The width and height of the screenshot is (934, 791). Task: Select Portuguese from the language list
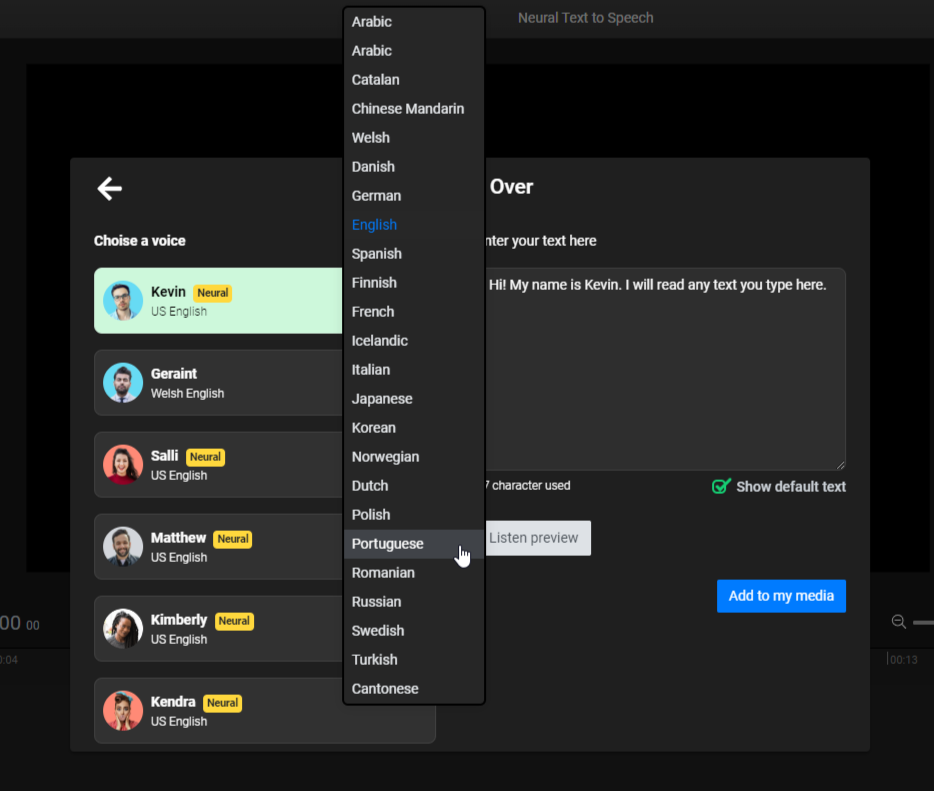click(388, 544)
